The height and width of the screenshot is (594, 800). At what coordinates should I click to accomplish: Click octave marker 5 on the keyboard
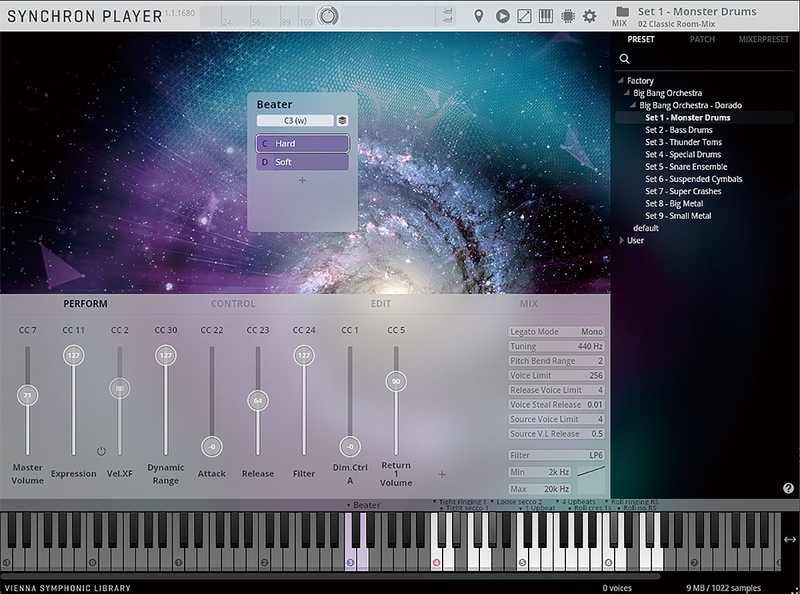coord(522,562)
